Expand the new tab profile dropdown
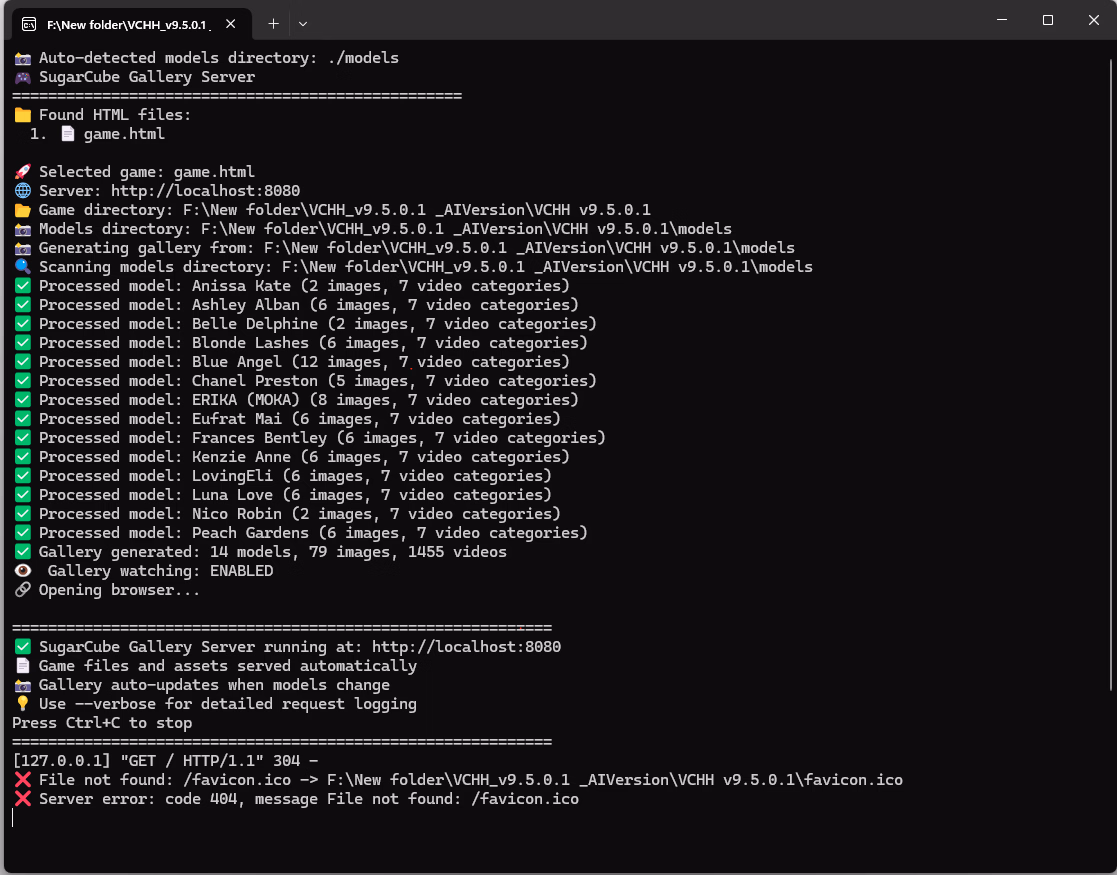 coord(303,24)
